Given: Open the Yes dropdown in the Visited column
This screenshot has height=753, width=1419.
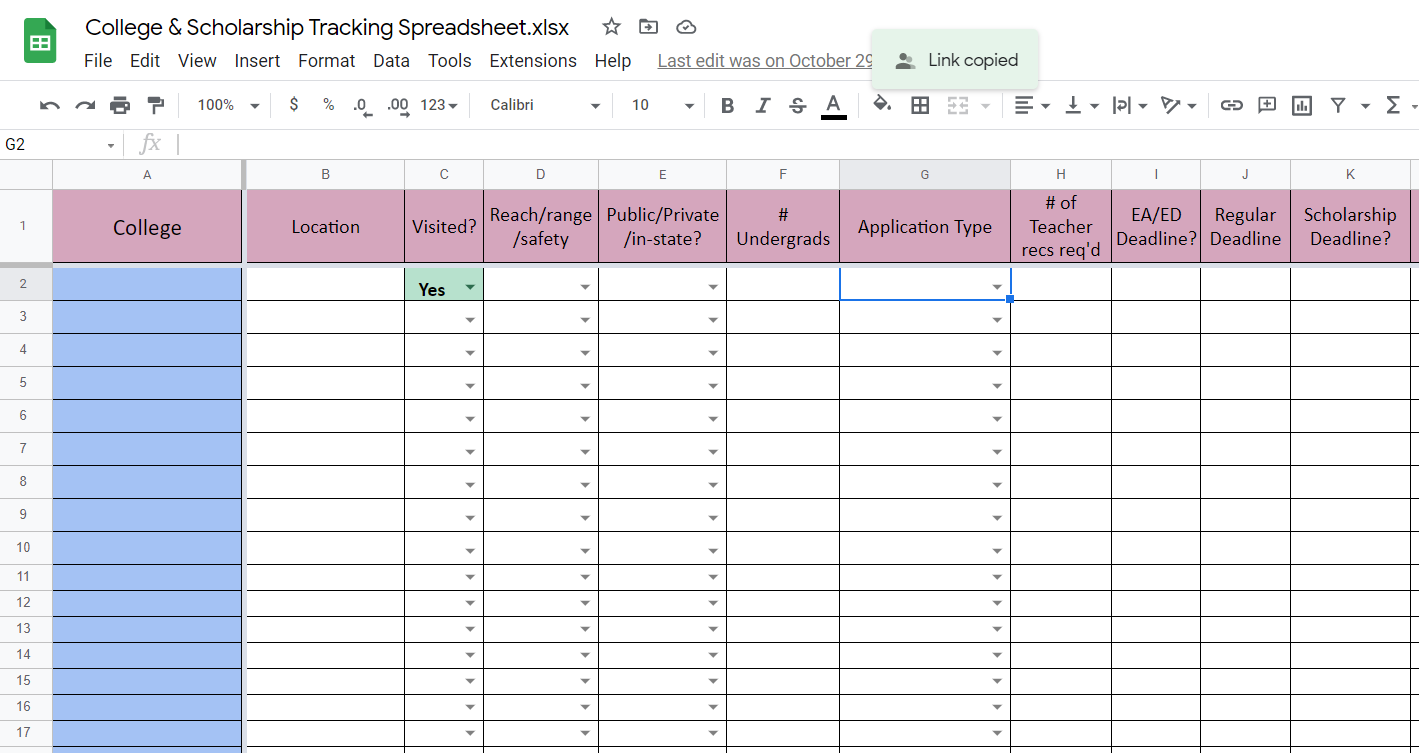Looking at the screenshot, I should (470, 288).
